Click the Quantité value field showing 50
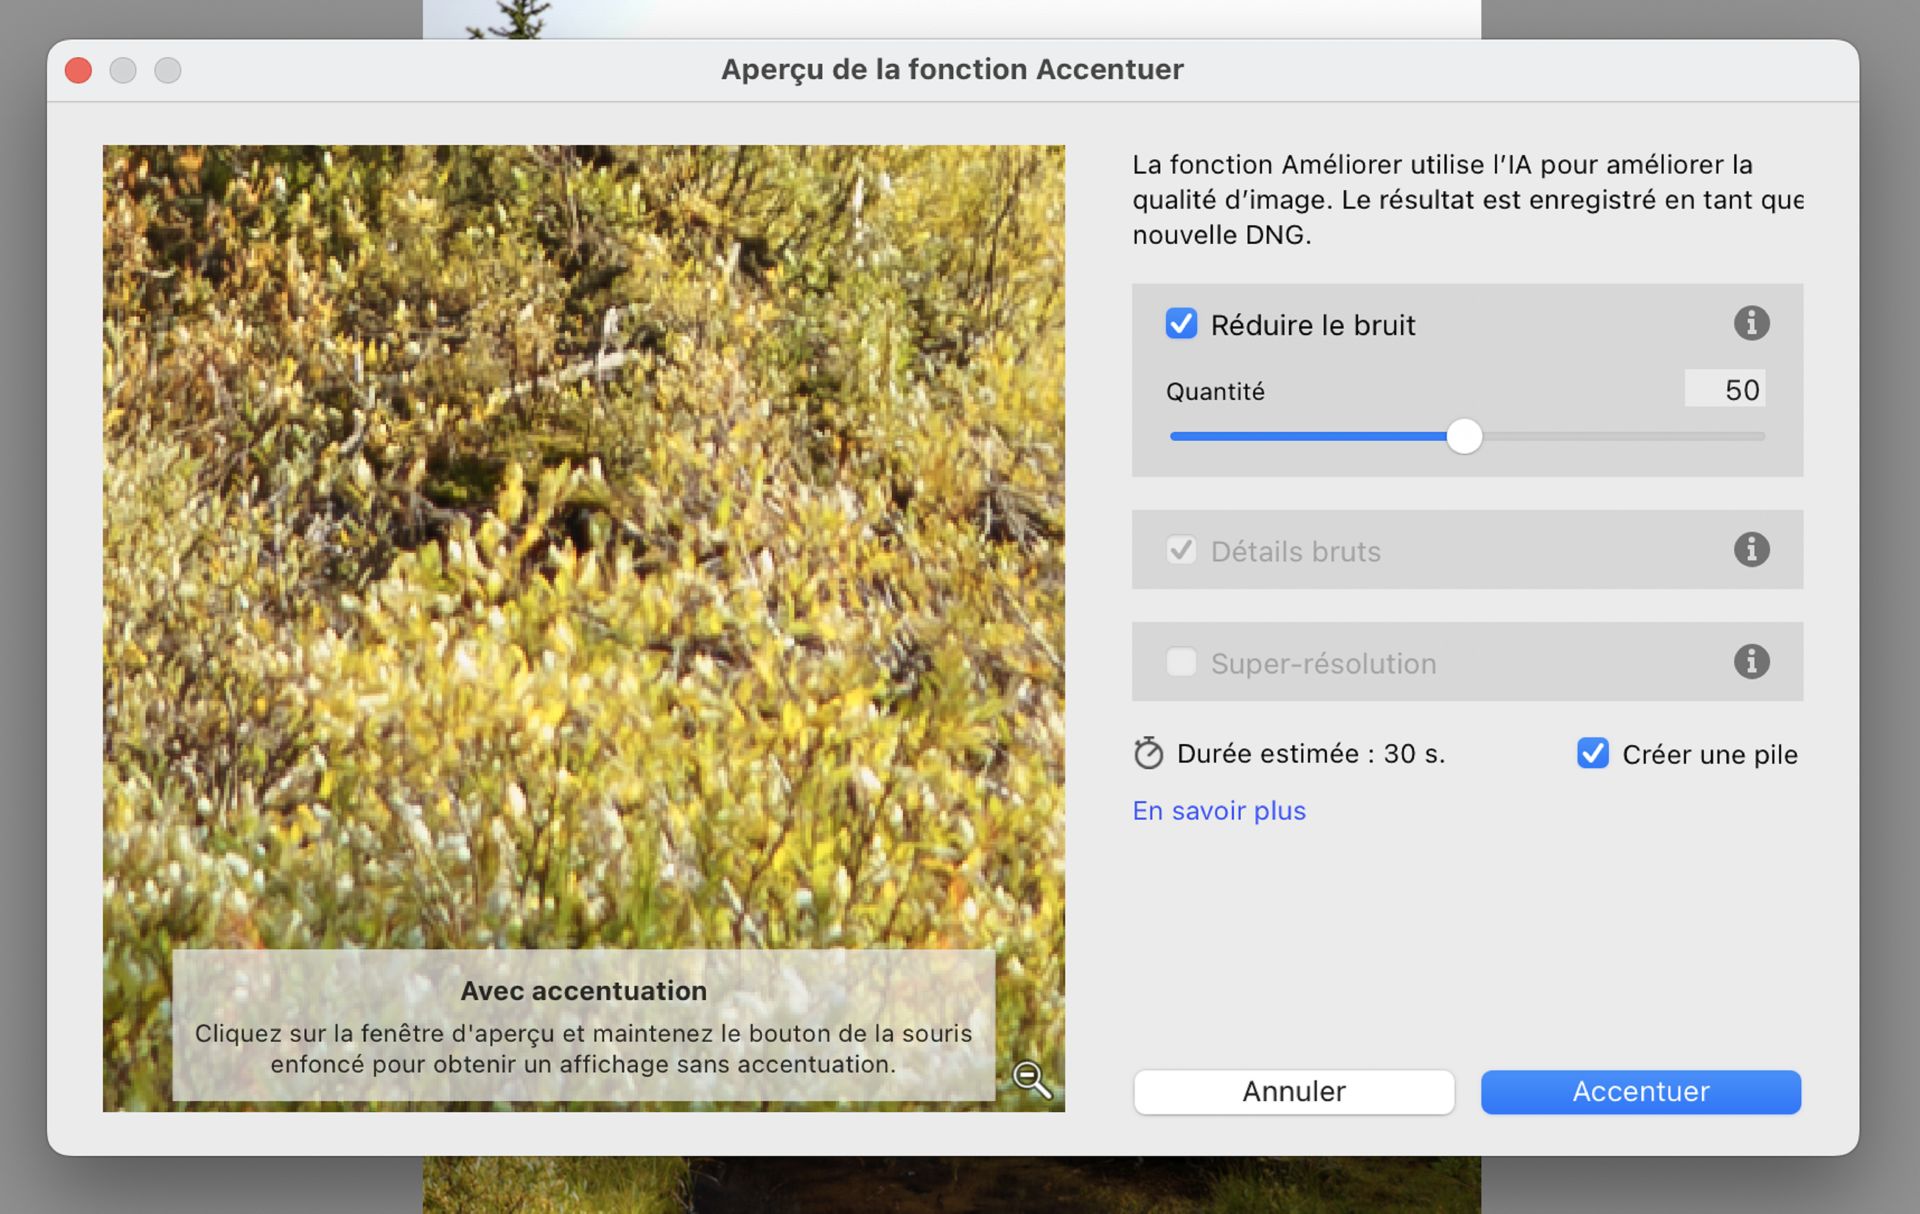 [x=1725, y=389]
